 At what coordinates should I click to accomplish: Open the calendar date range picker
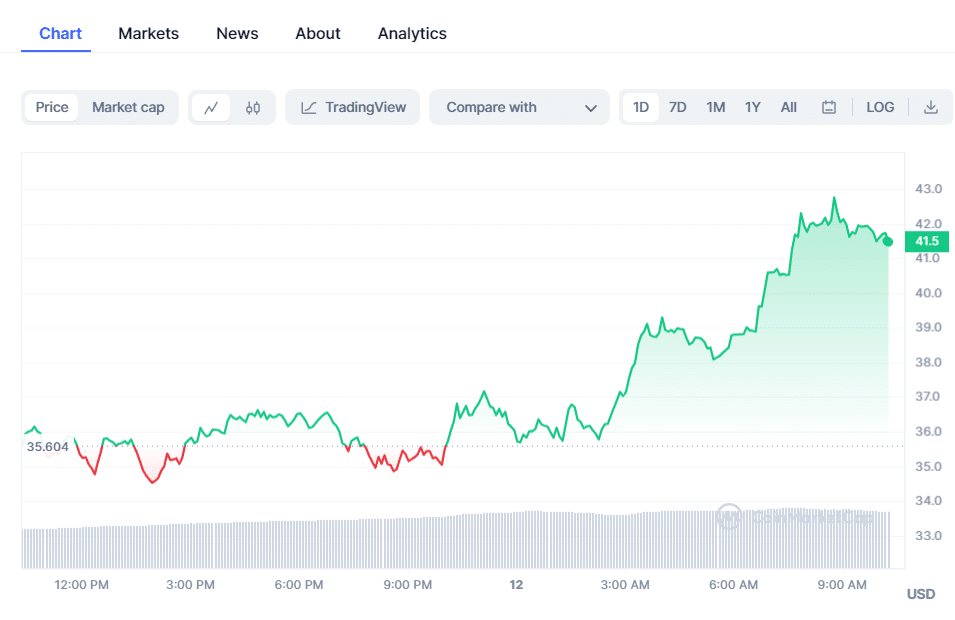coord(829,108)
